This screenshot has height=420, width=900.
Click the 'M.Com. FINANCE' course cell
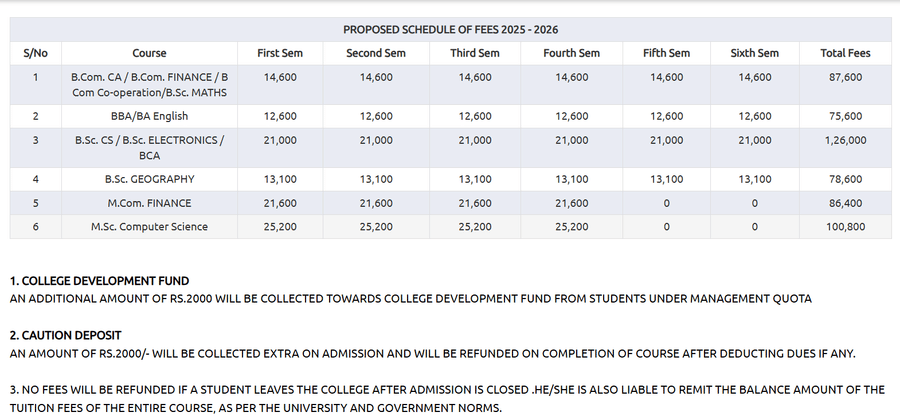[149, 203]
